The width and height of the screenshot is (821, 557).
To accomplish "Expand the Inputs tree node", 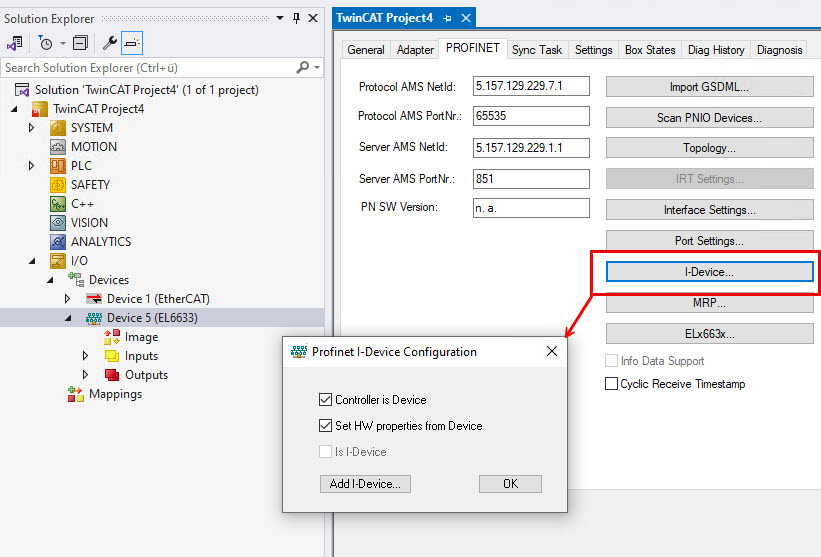I will [x=86, y=356].
